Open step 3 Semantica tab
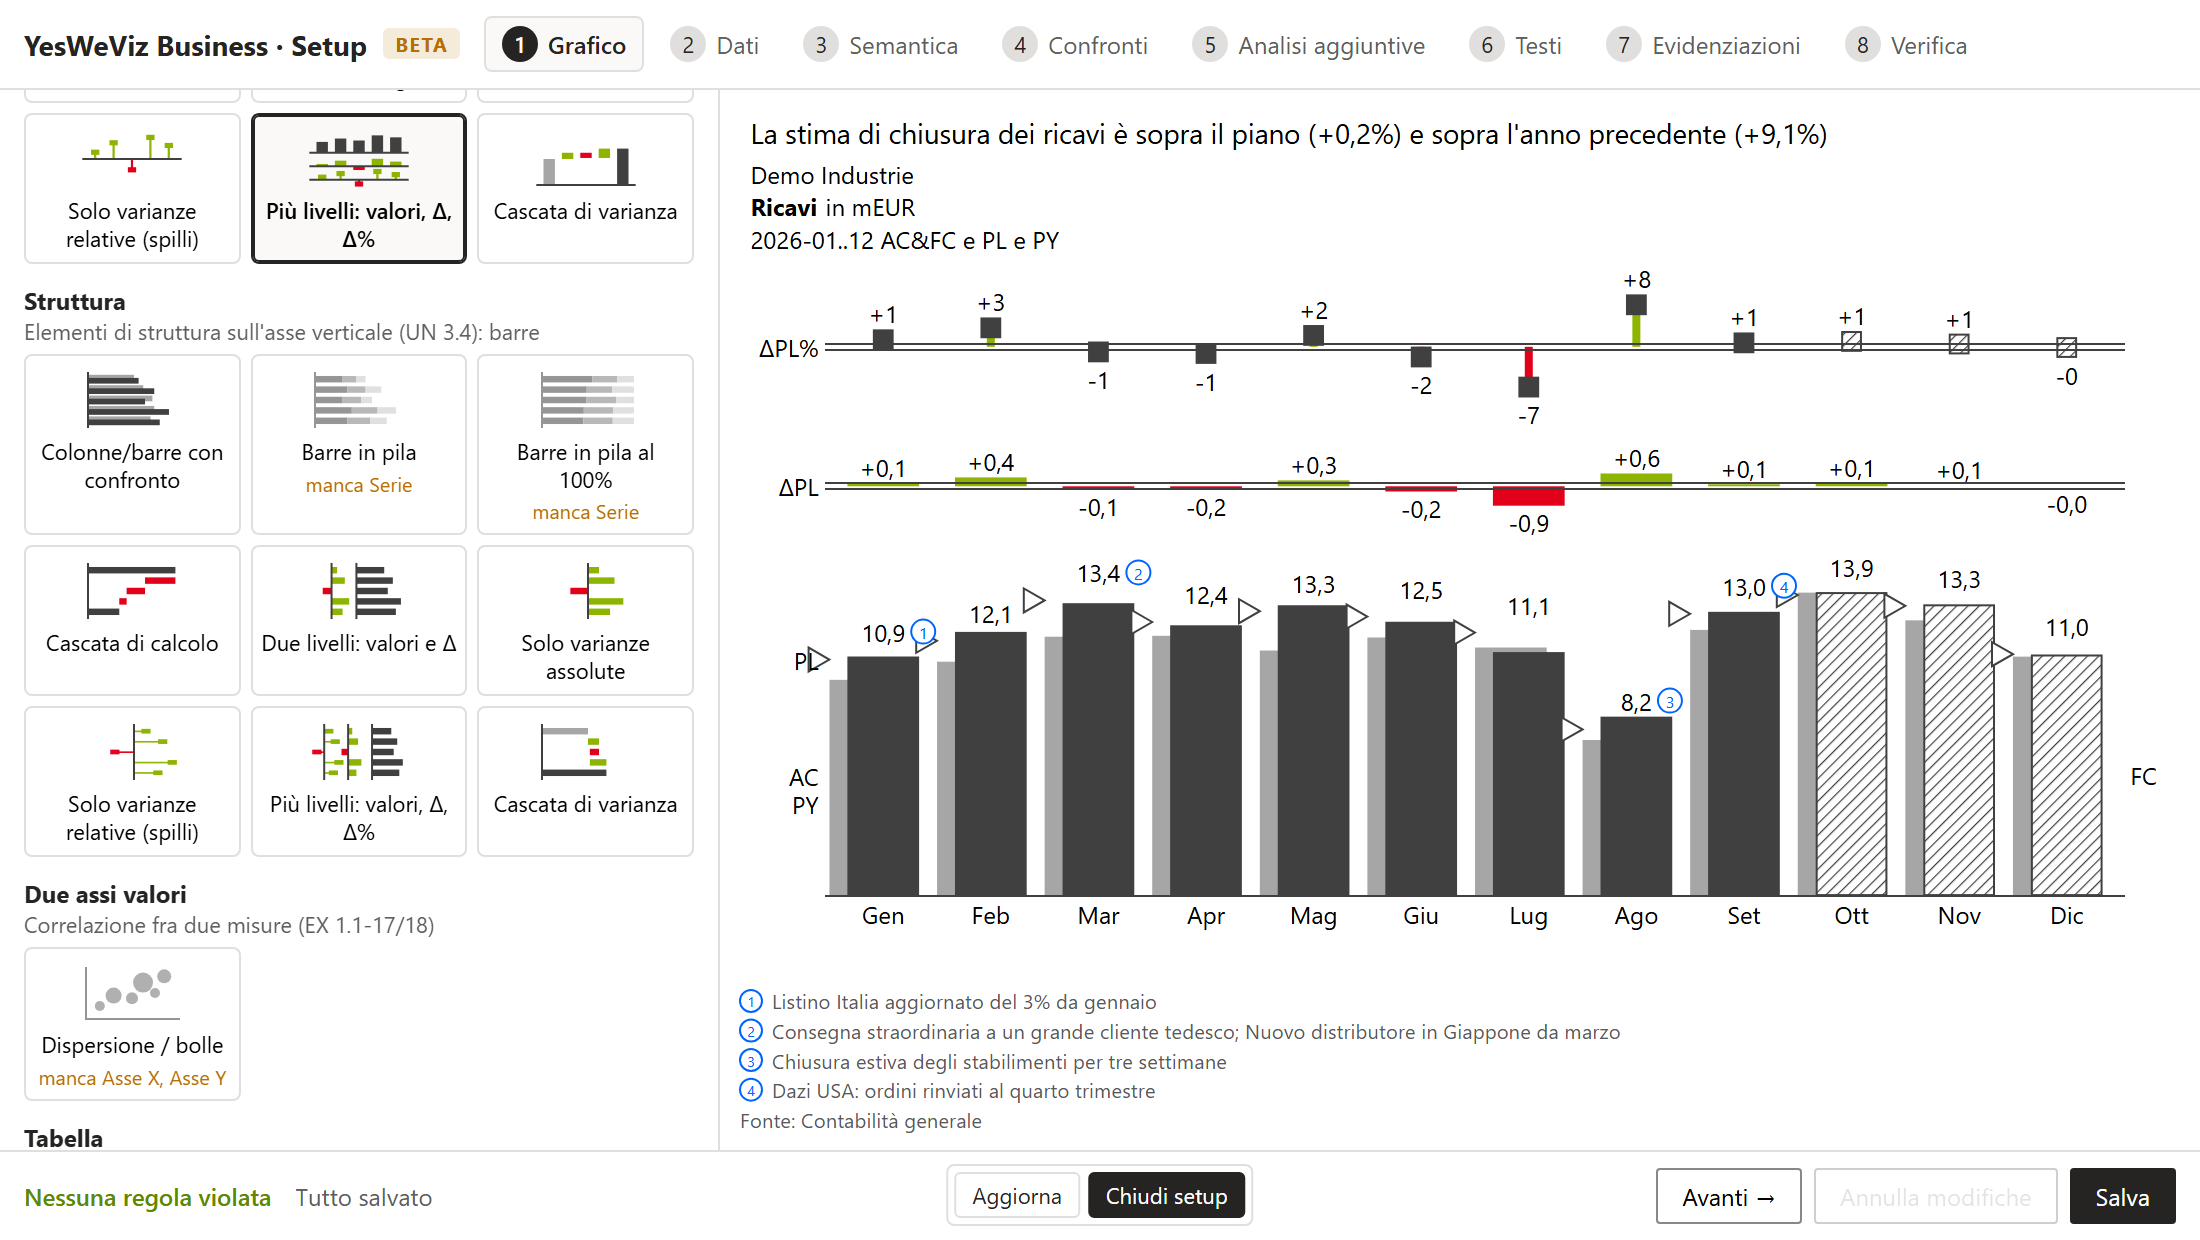Viewport: 2200px width, 1240px height. click(x=882, y=46)
